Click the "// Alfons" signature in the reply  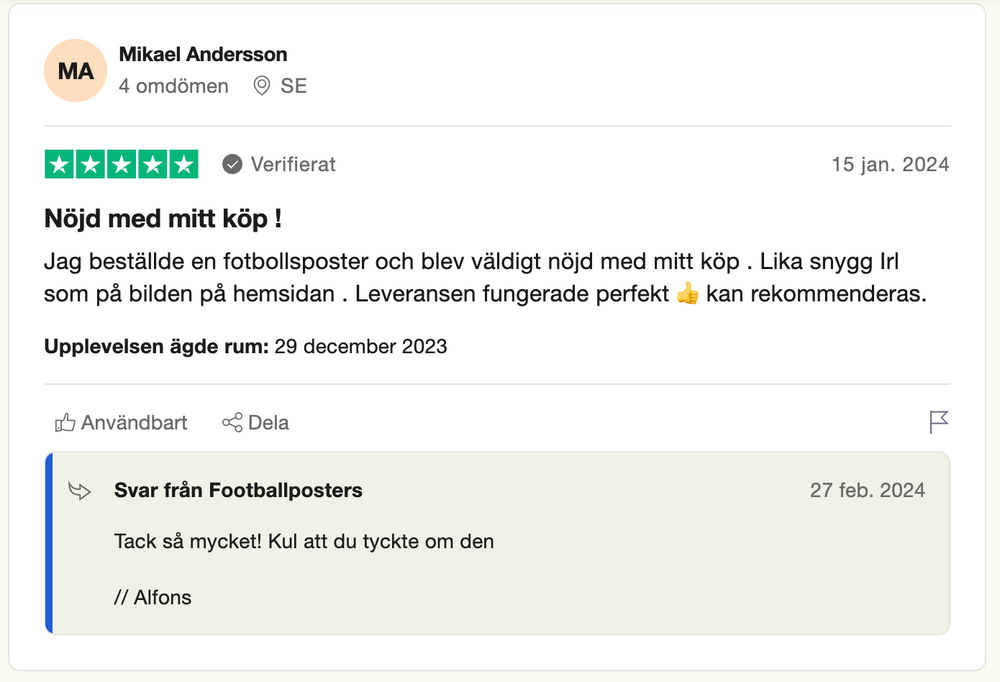[153, 598]
